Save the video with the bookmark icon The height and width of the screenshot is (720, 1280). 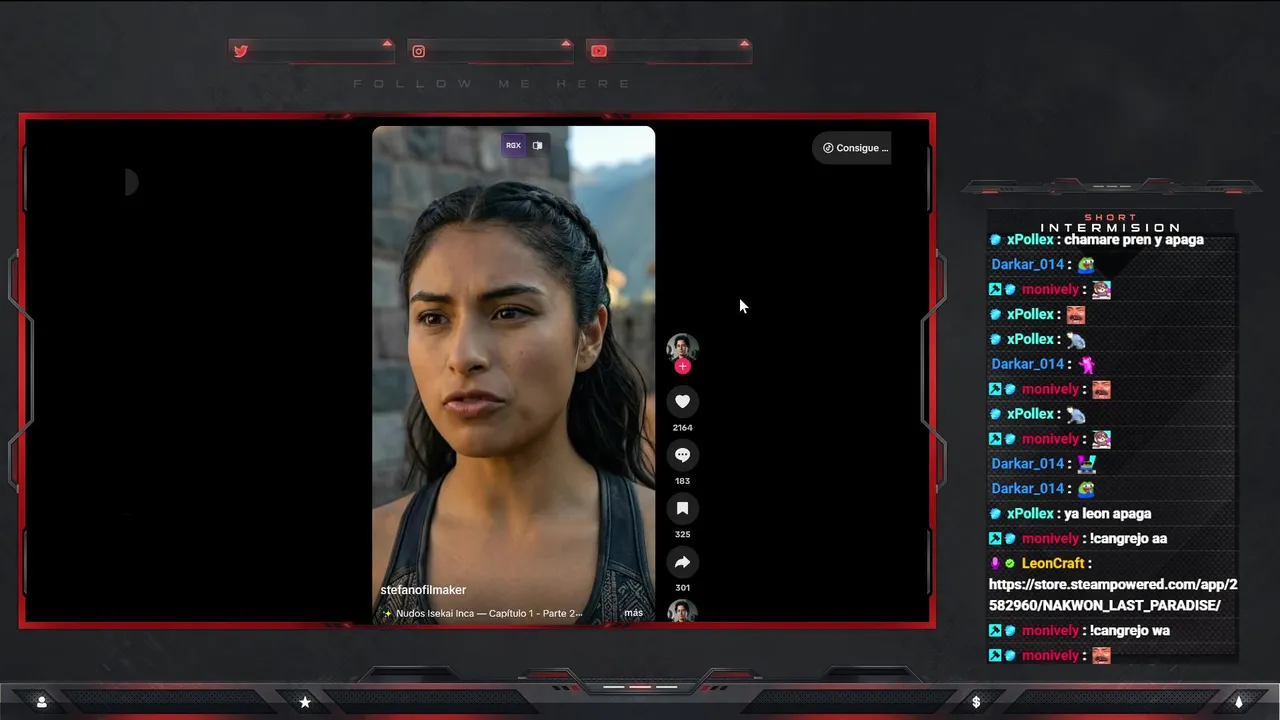click(682, 508)
